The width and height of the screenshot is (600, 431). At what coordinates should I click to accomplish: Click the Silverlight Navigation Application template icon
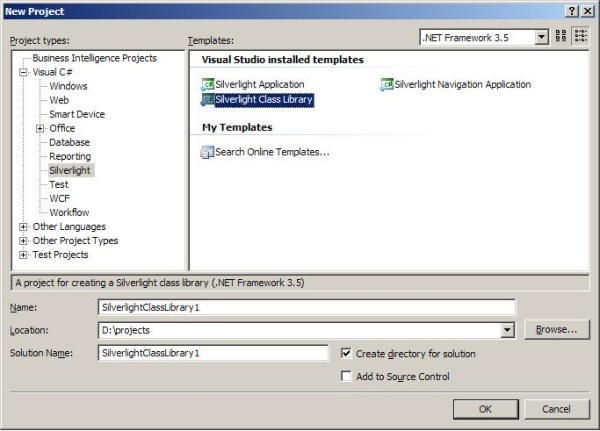(x=386, y=84)
